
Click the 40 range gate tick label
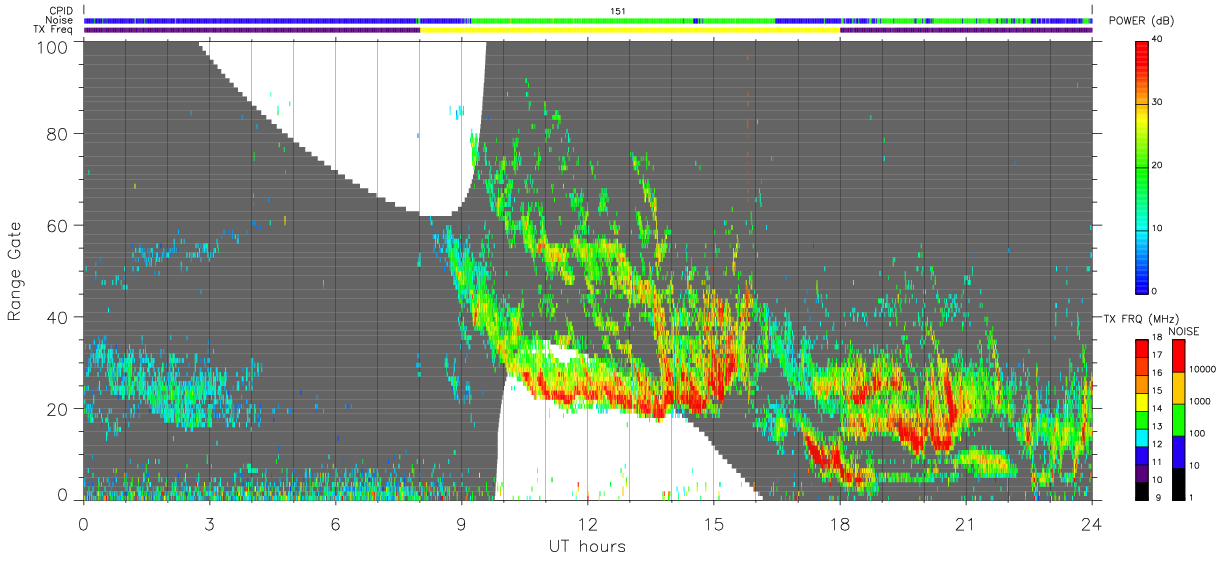[57, 317]
